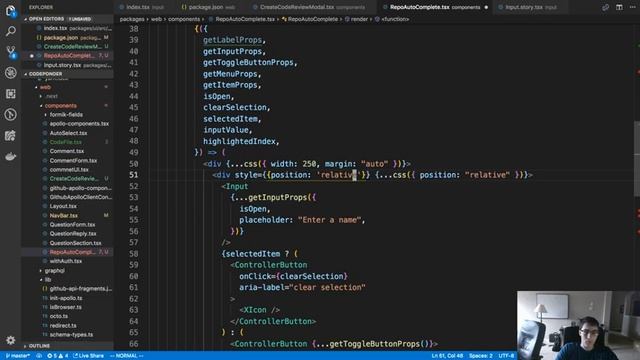The image size is (640, 360).
Task: Click breadcrumb class RepoAutoComplete
Action: point(313,19)
